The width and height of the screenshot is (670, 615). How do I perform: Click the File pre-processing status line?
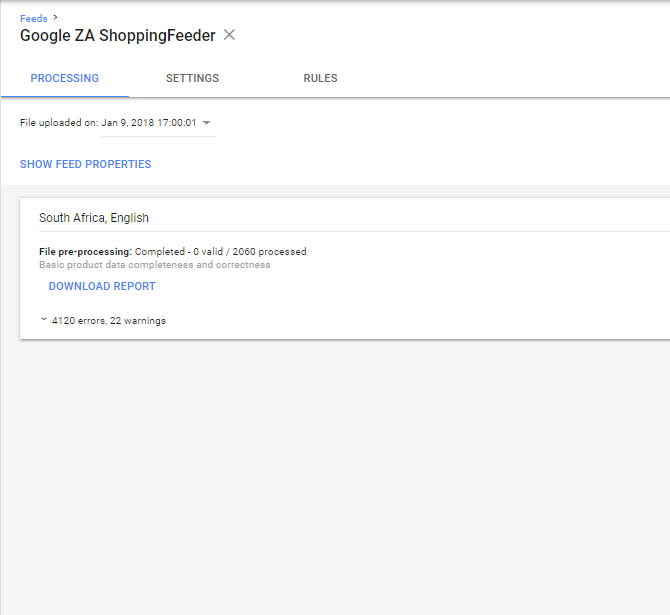(173, 252)
